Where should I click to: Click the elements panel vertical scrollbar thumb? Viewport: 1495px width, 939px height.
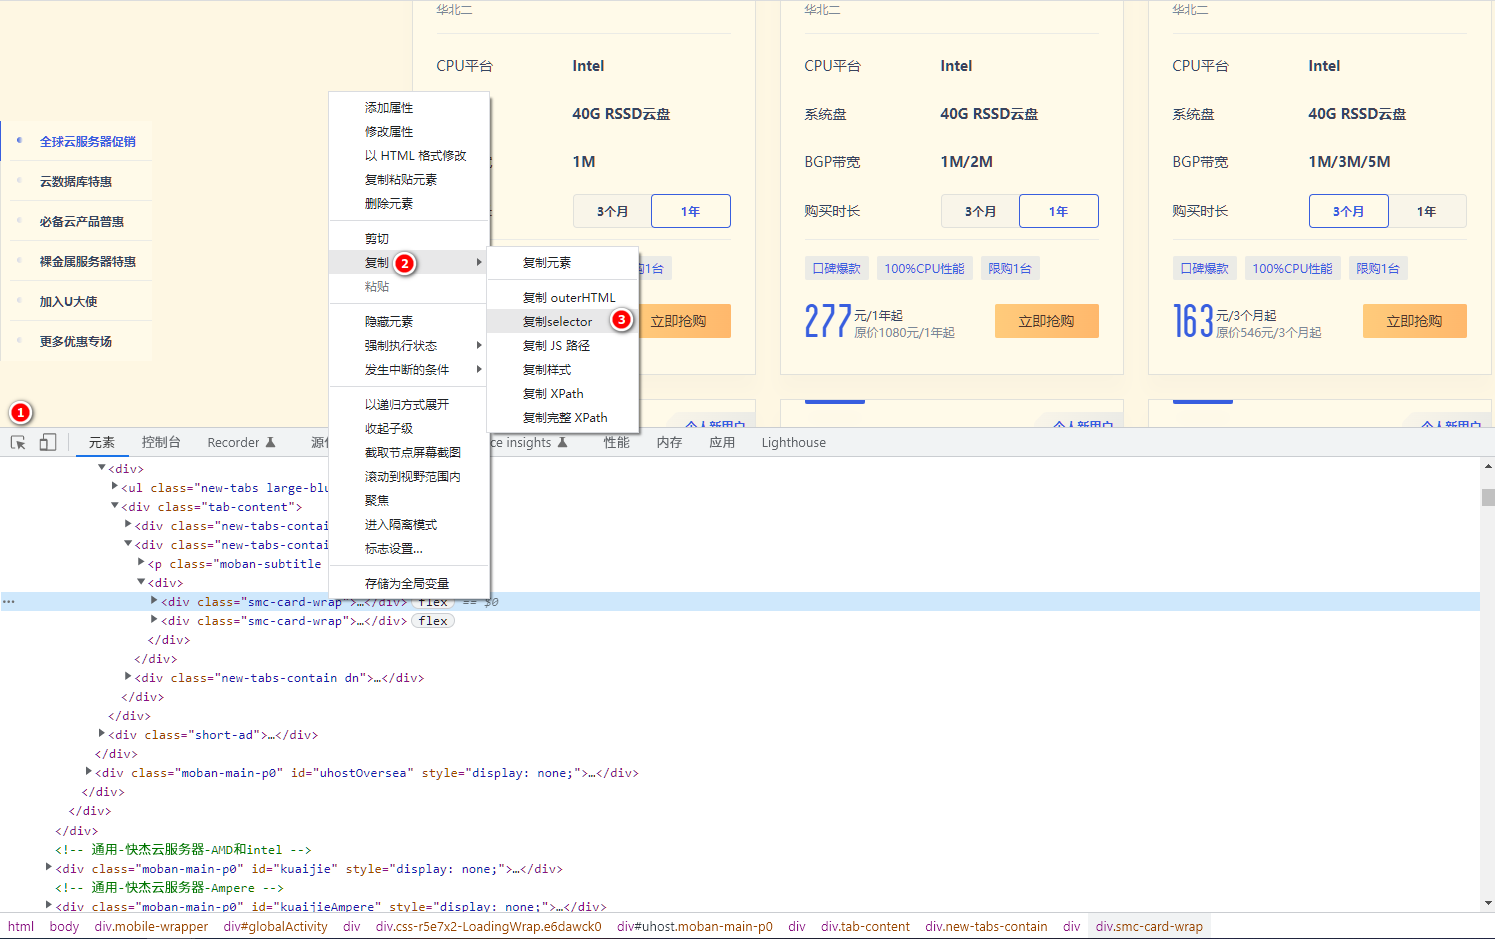[1488, 497]
